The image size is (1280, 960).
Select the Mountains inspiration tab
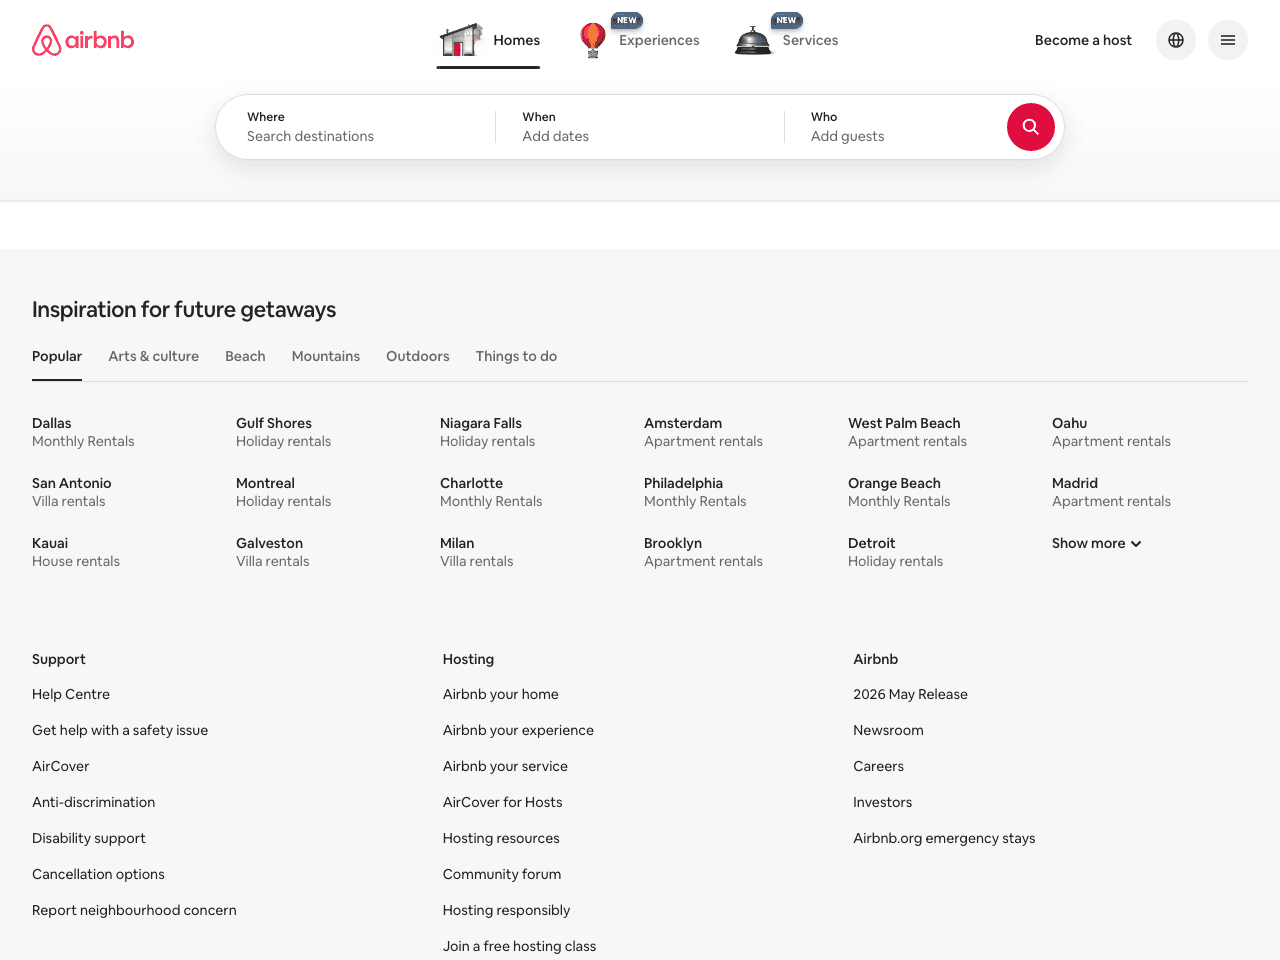click(x=326, y=356)
